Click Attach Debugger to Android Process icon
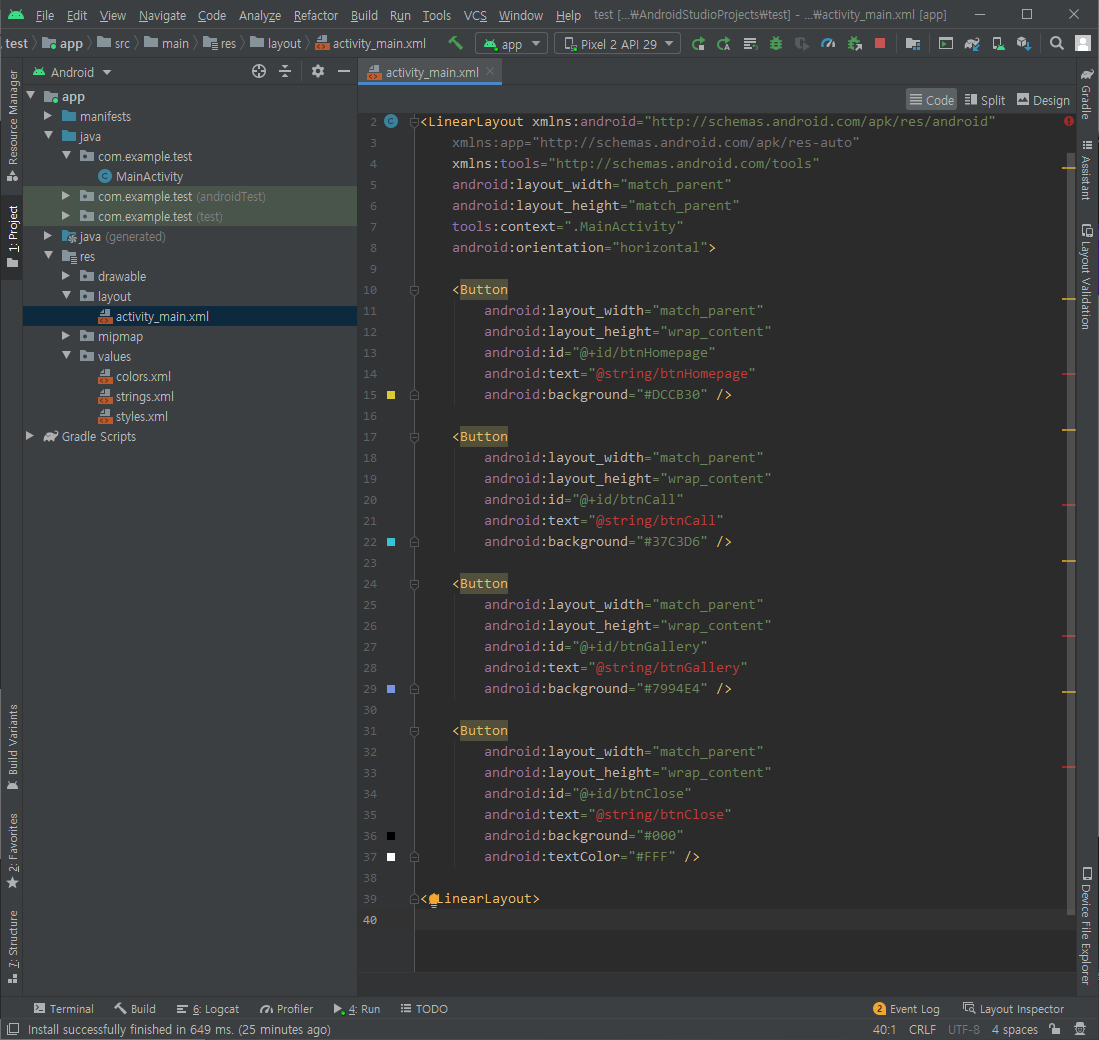This screenshot has width=1099, height=1040. [854, 43]
